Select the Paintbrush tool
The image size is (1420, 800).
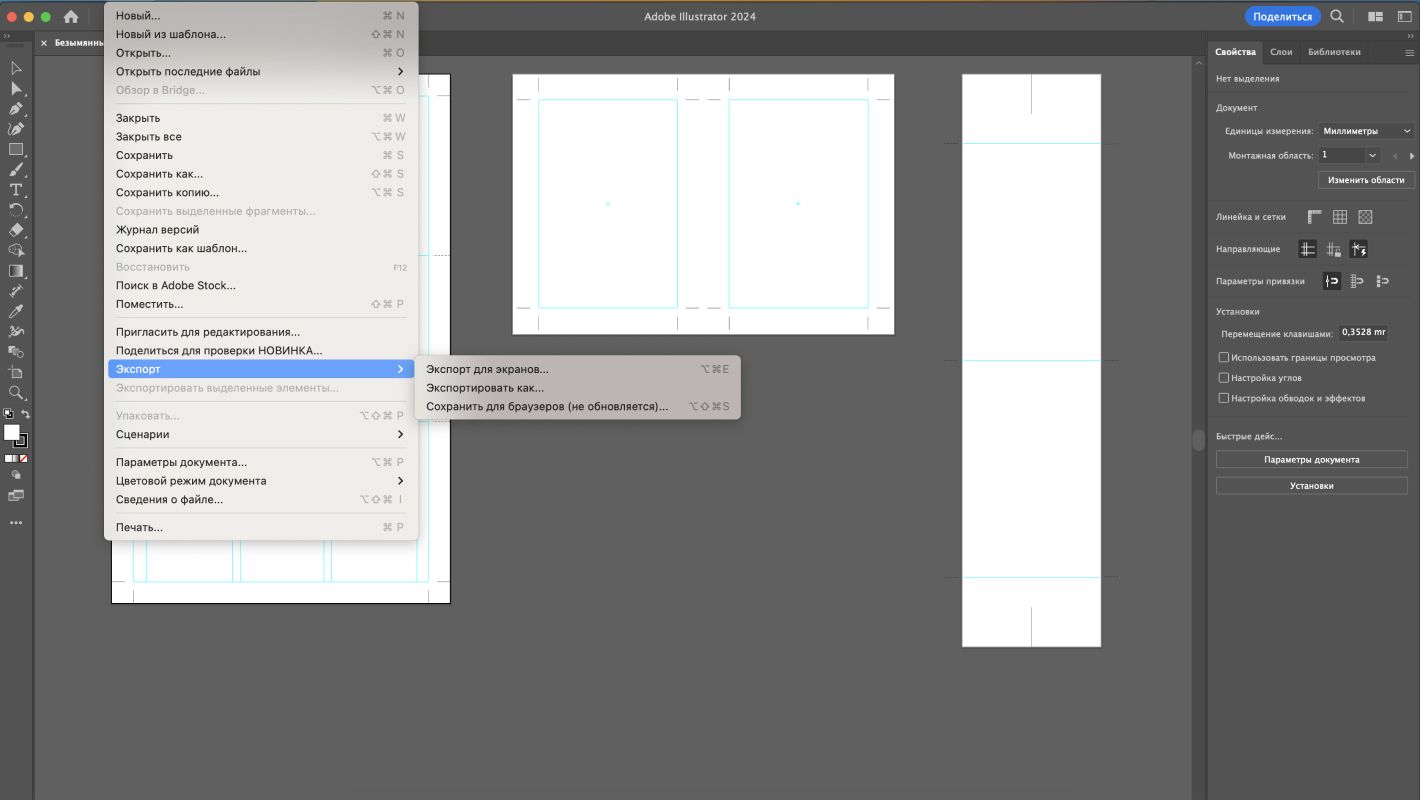[16, 170]
